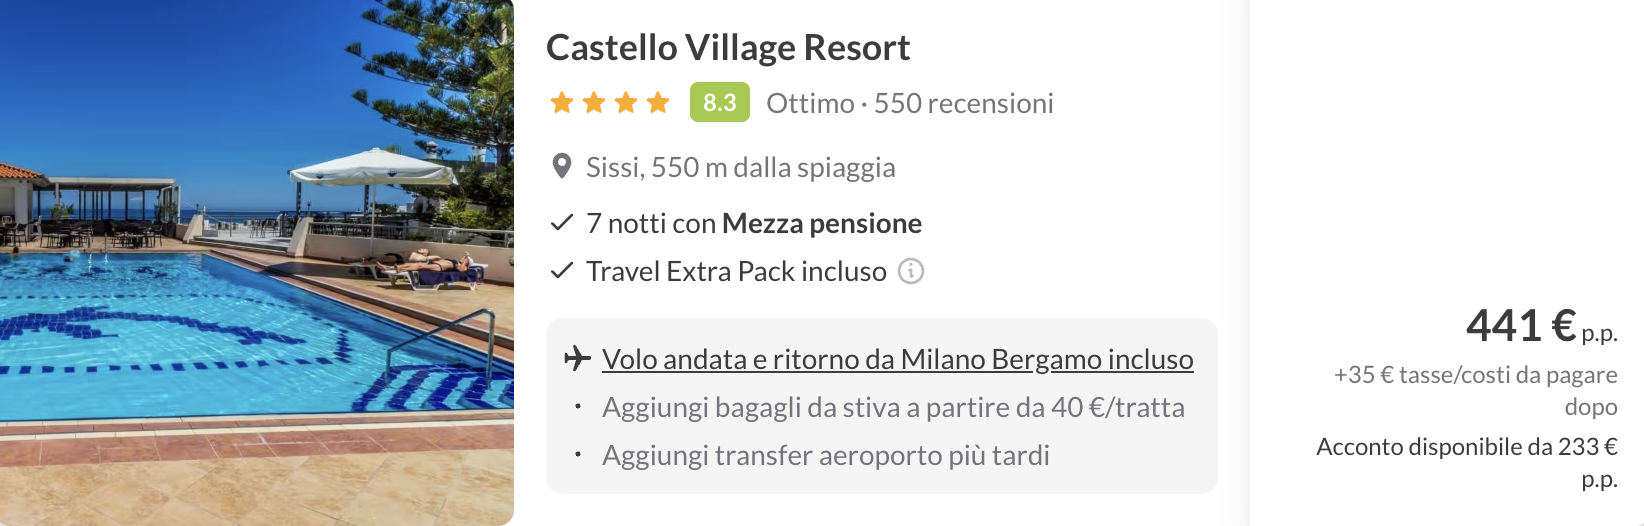Image resolution: width=1644 pixels, height=526 pixels.
Task: Click the Sissi 550 m dalla spiaggia location
Action: pos(740,167)
